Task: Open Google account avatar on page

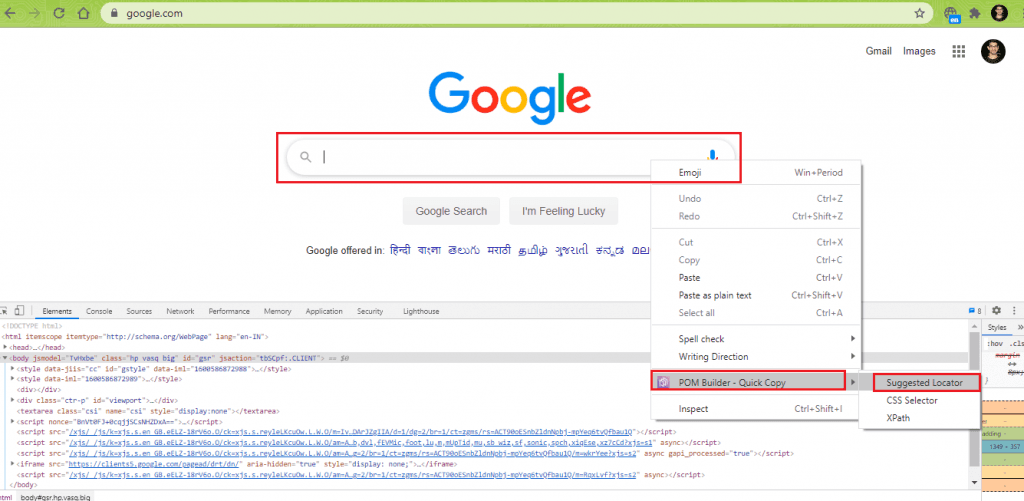Action: click(x=993, y=51)
